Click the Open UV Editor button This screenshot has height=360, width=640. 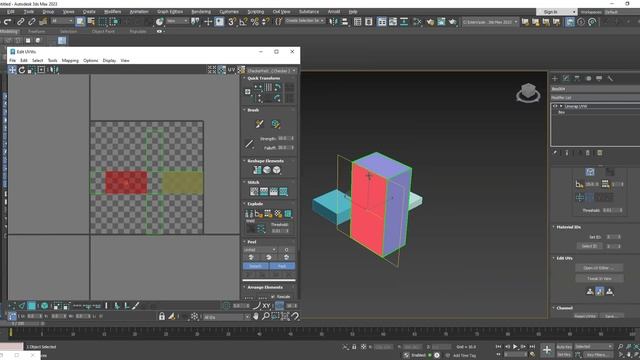pyautogui.click(x=599, y=268)
